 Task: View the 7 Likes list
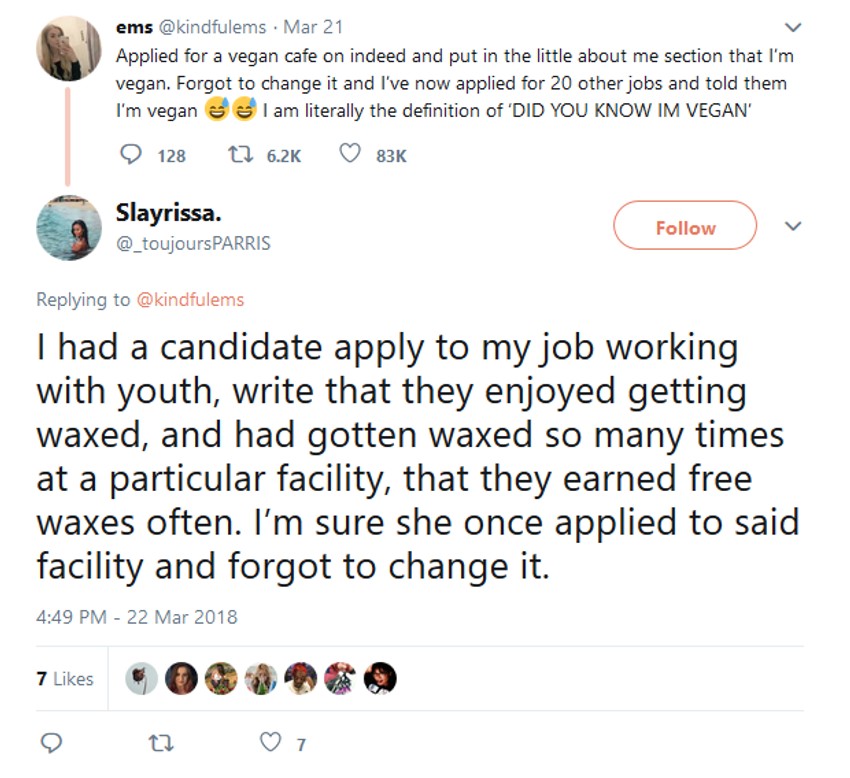click(65, 678)
